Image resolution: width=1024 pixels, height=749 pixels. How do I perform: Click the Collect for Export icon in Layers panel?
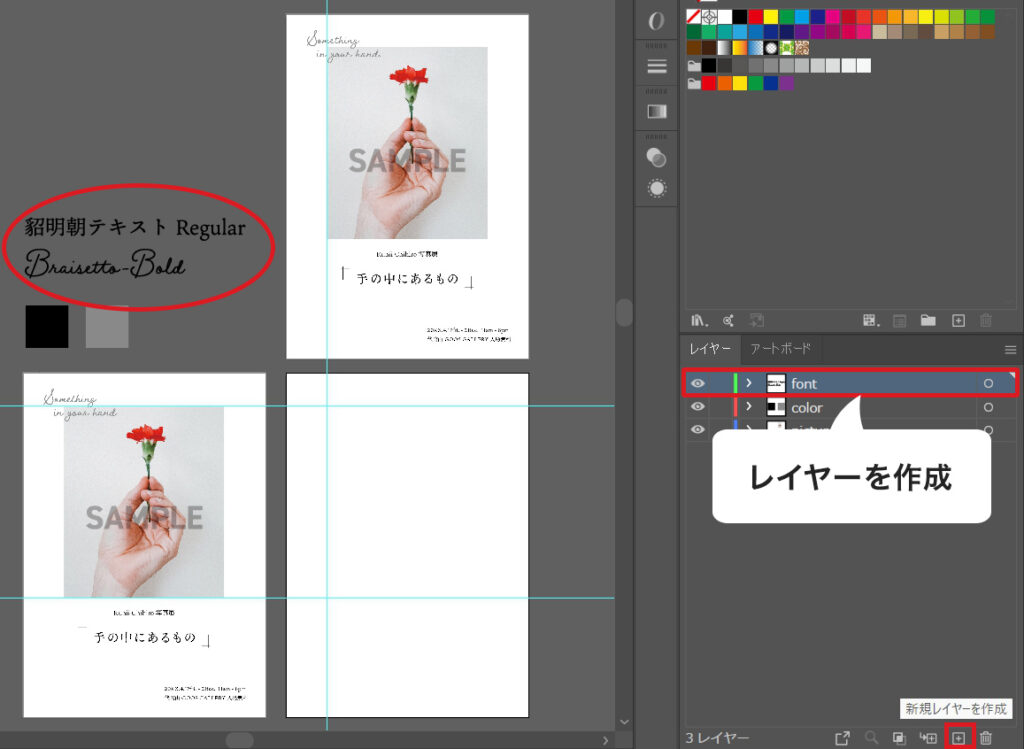pyautogui.click(x=842, y=738)
